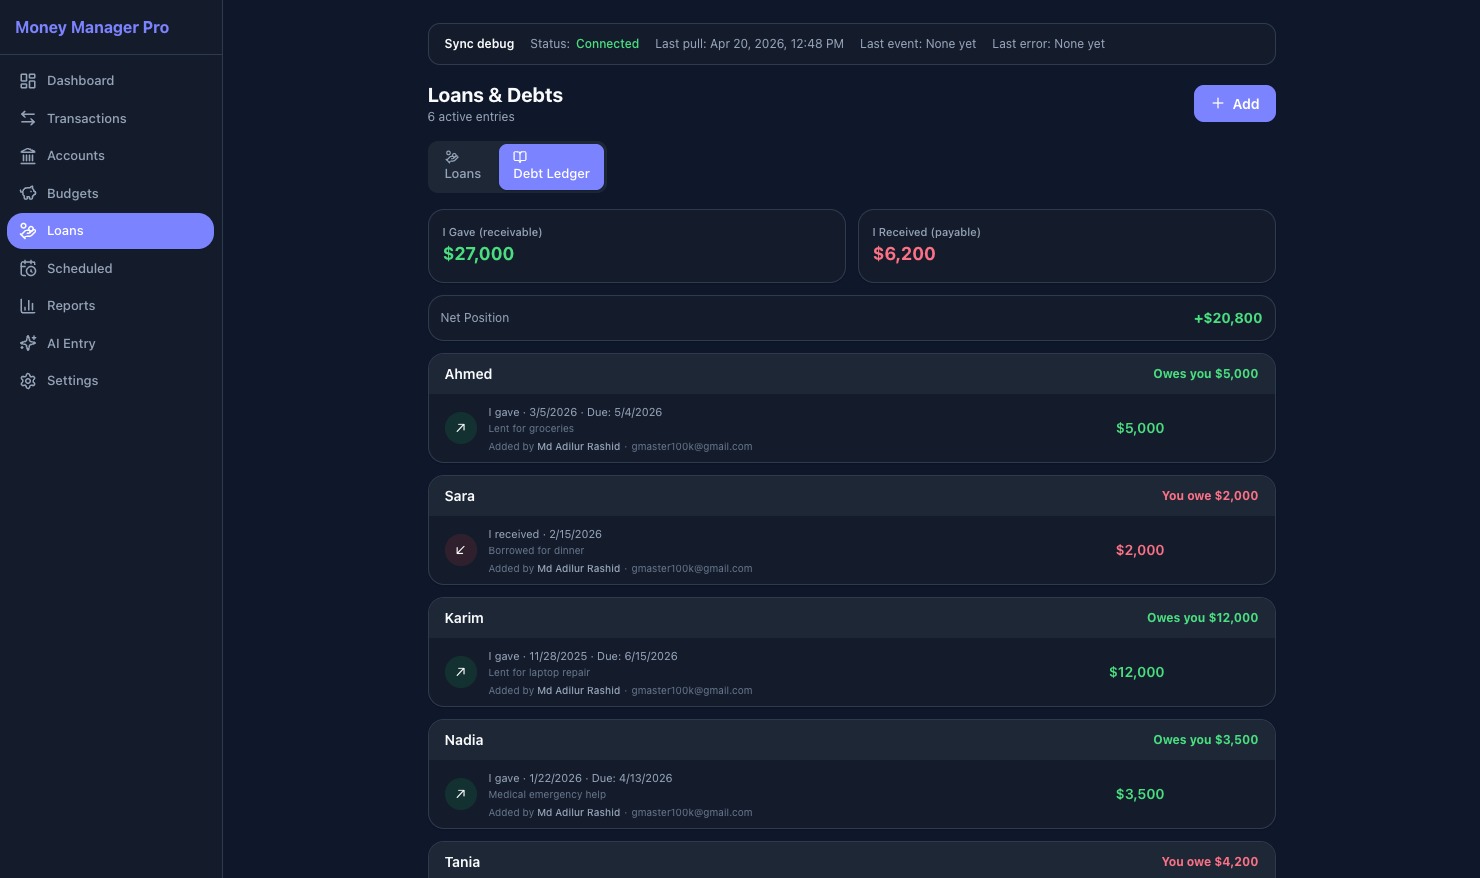Open Settings via the gear icon
This screenshot has height=878, width=1480.
[x=28, y=381]
